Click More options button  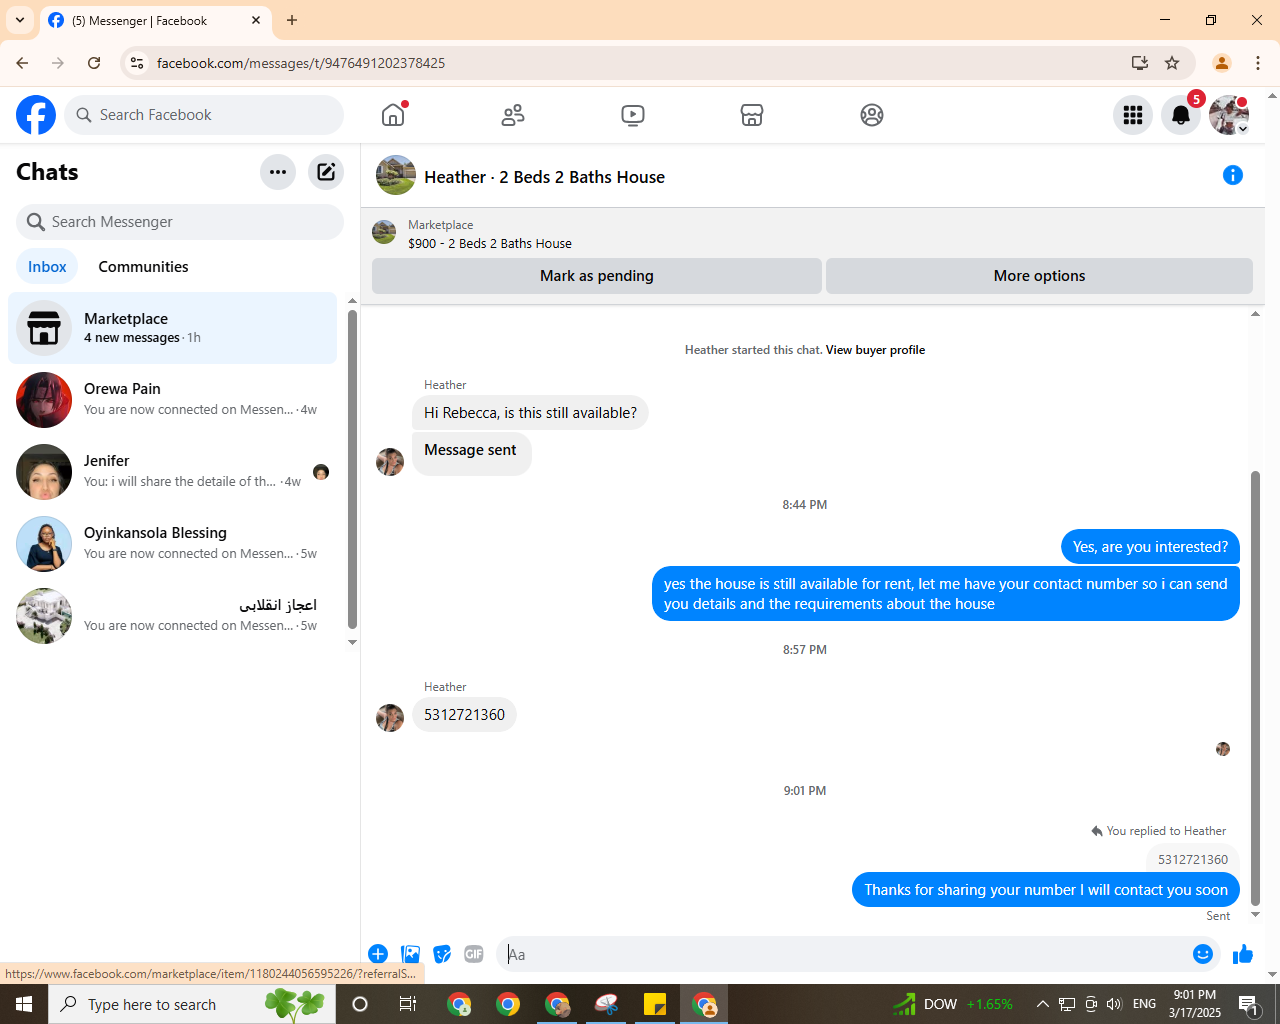1039,276
